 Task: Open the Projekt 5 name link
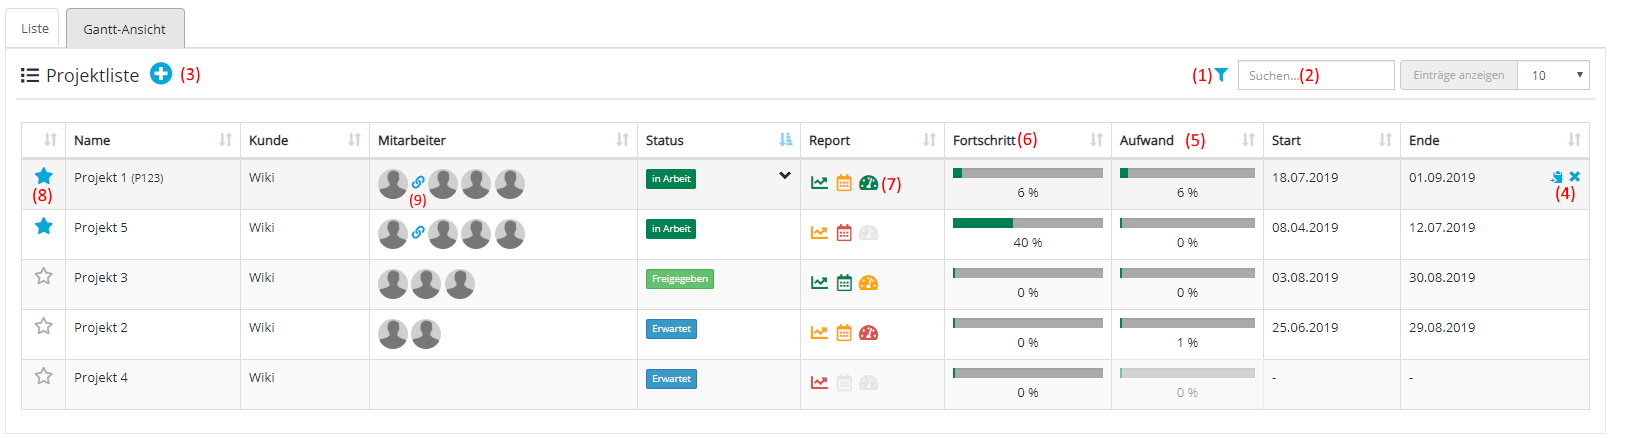(101, 228)
